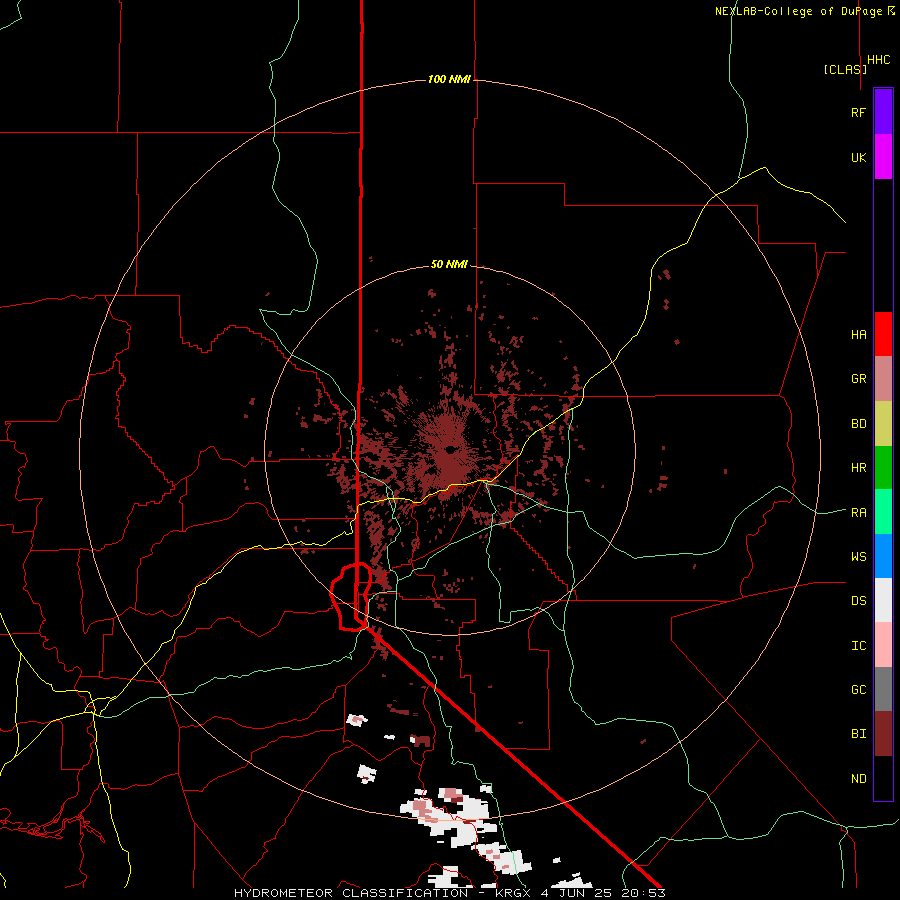Screen dimensions: 900x900
Task: Click the radar site center point
Action: pos(450,449)
